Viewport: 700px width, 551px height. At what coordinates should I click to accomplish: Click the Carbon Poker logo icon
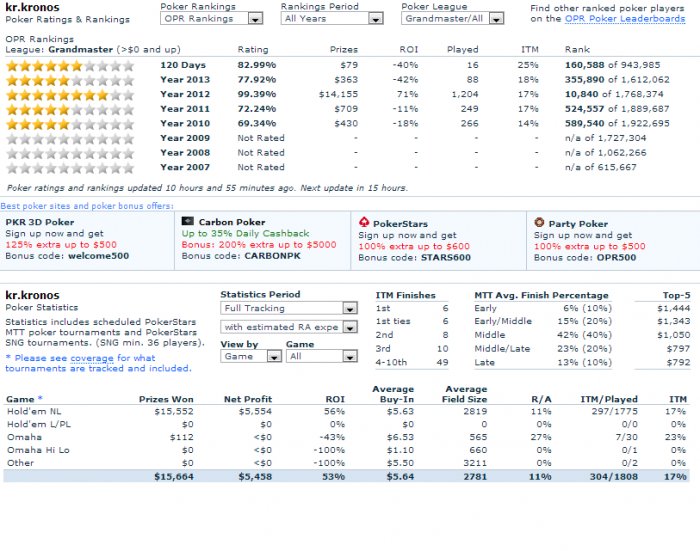click(x=188, y=221)
